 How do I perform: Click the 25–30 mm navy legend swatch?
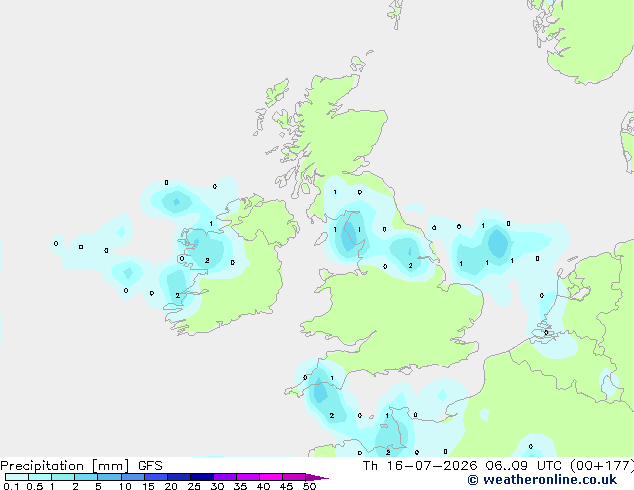click(202, 477)
